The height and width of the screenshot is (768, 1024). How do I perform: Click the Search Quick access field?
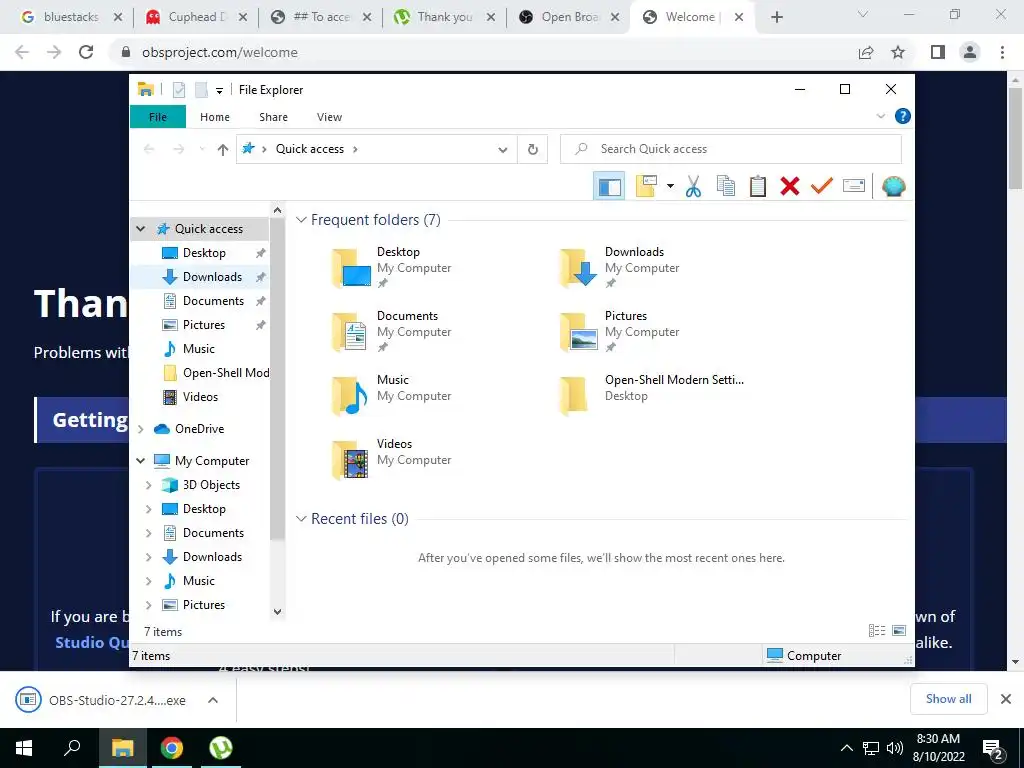pos(731,149)
